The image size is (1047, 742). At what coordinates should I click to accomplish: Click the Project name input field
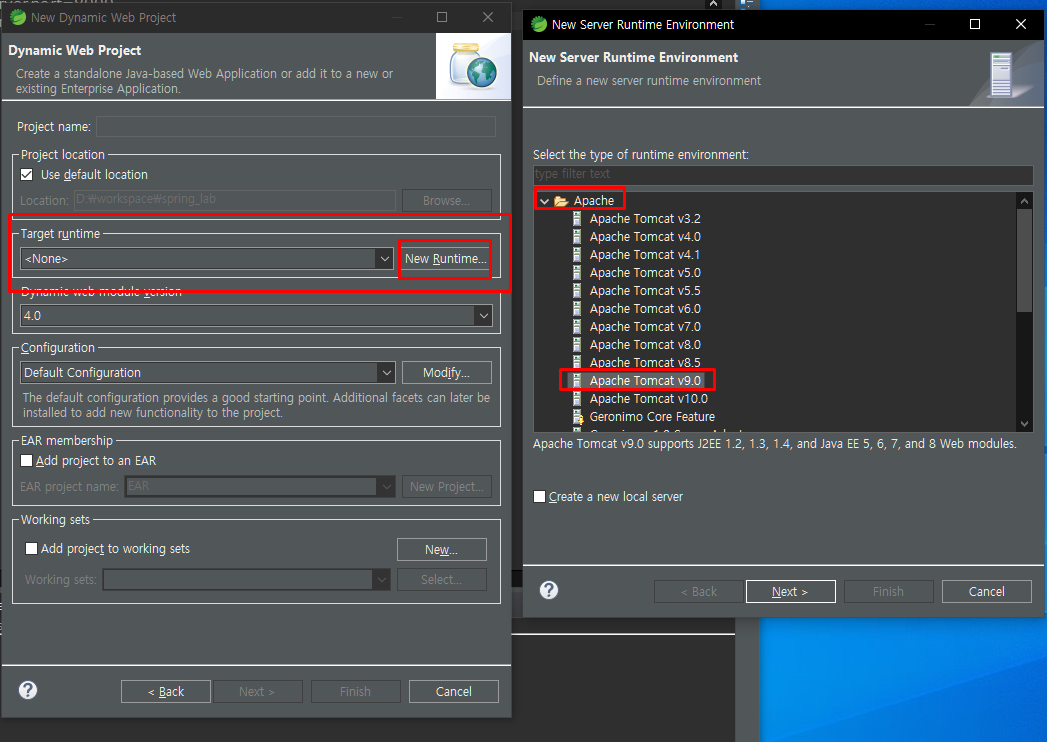(296, 126)
